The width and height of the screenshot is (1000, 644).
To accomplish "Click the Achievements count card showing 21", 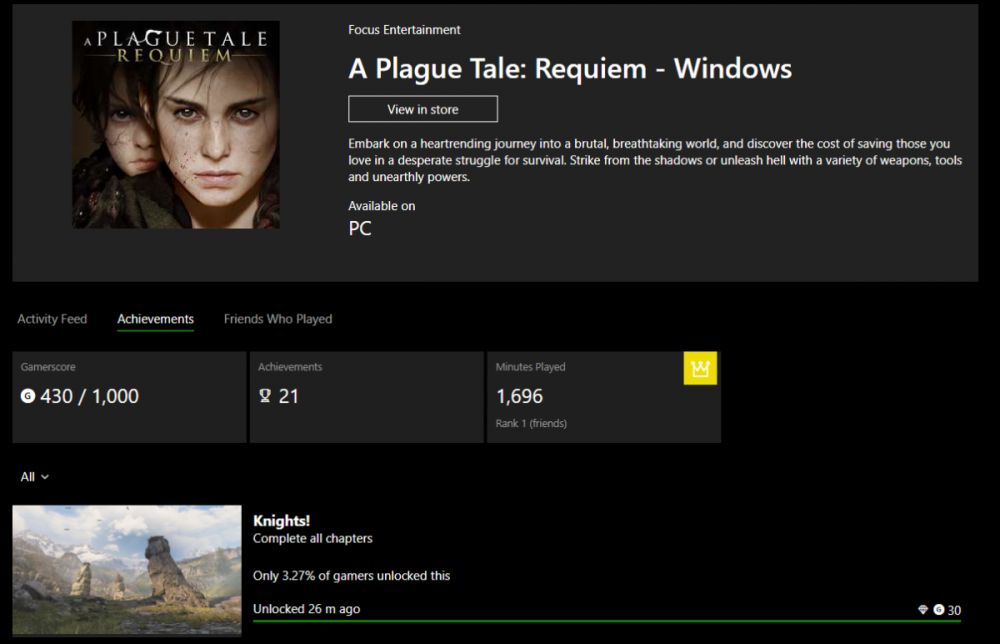I will (367, 397).
